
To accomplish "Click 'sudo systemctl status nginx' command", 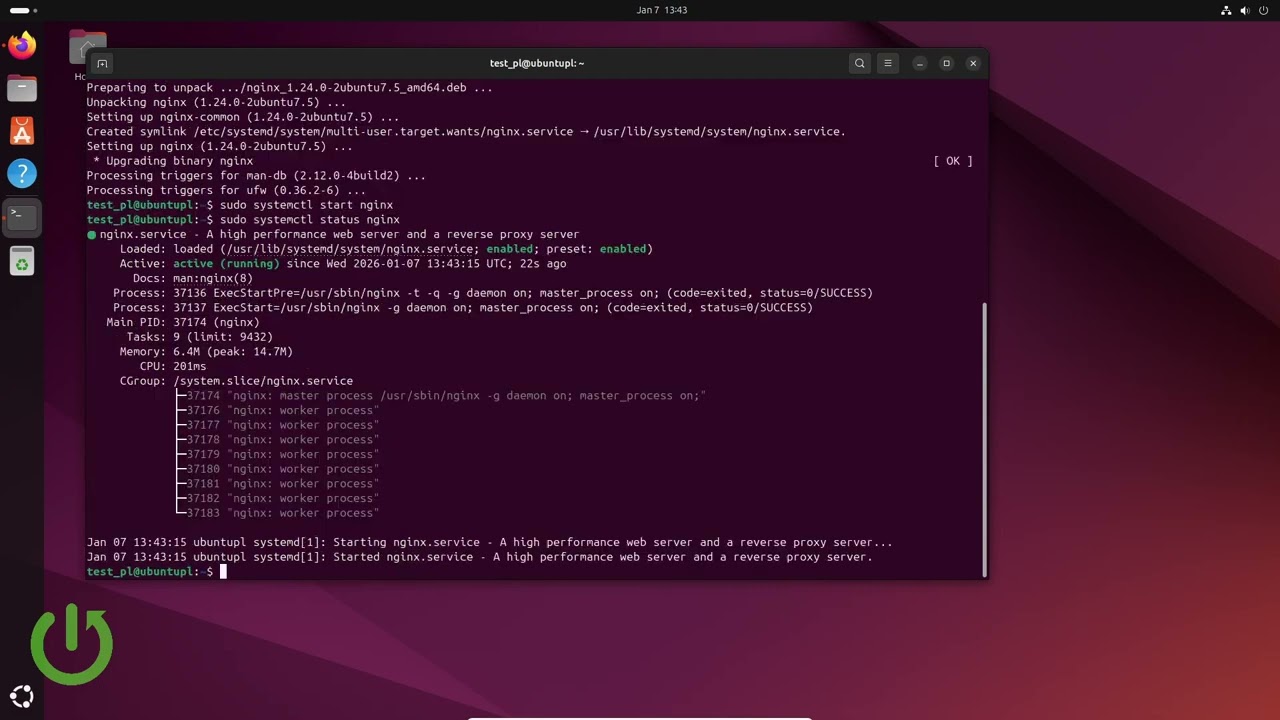I will click(x=309, y=220).
